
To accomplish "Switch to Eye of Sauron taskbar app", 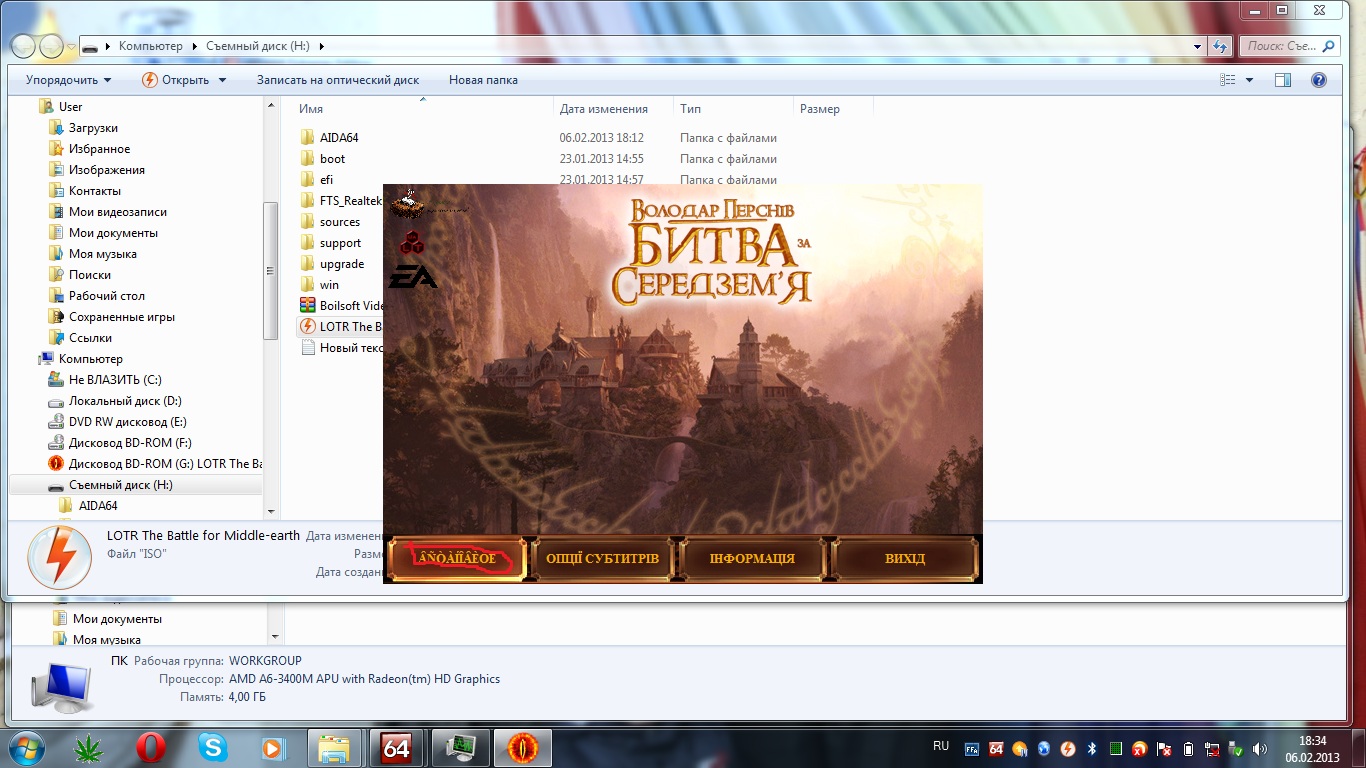I will tap(523, 747).
